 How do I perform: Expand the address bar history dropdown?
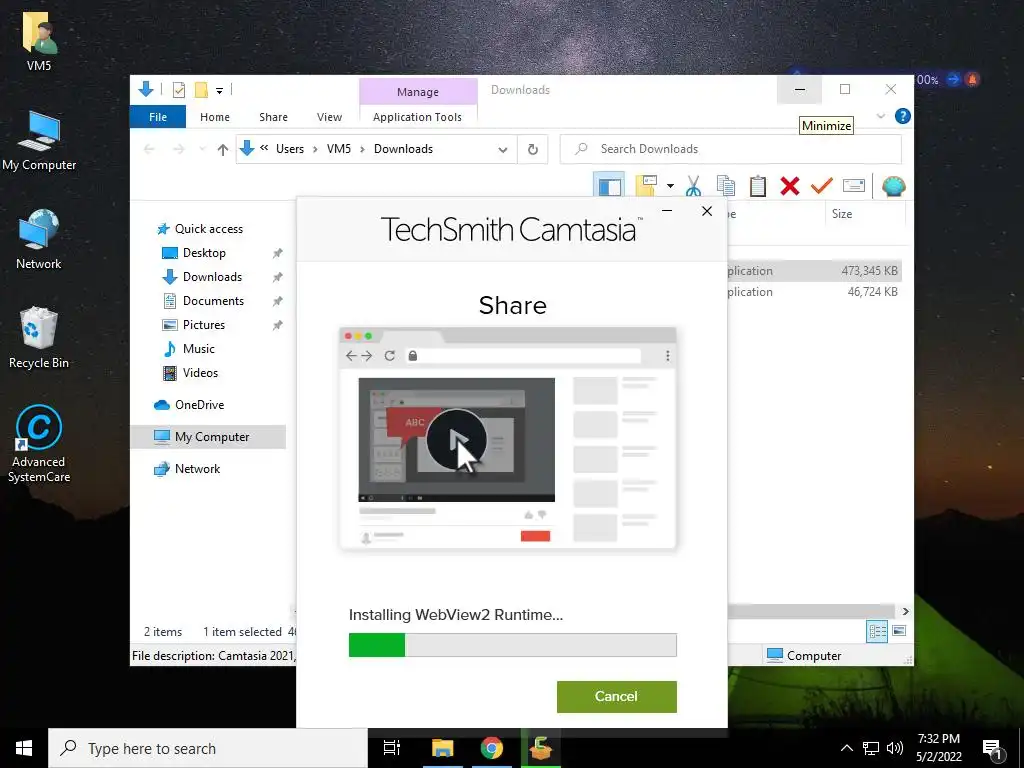click(503, 150)
